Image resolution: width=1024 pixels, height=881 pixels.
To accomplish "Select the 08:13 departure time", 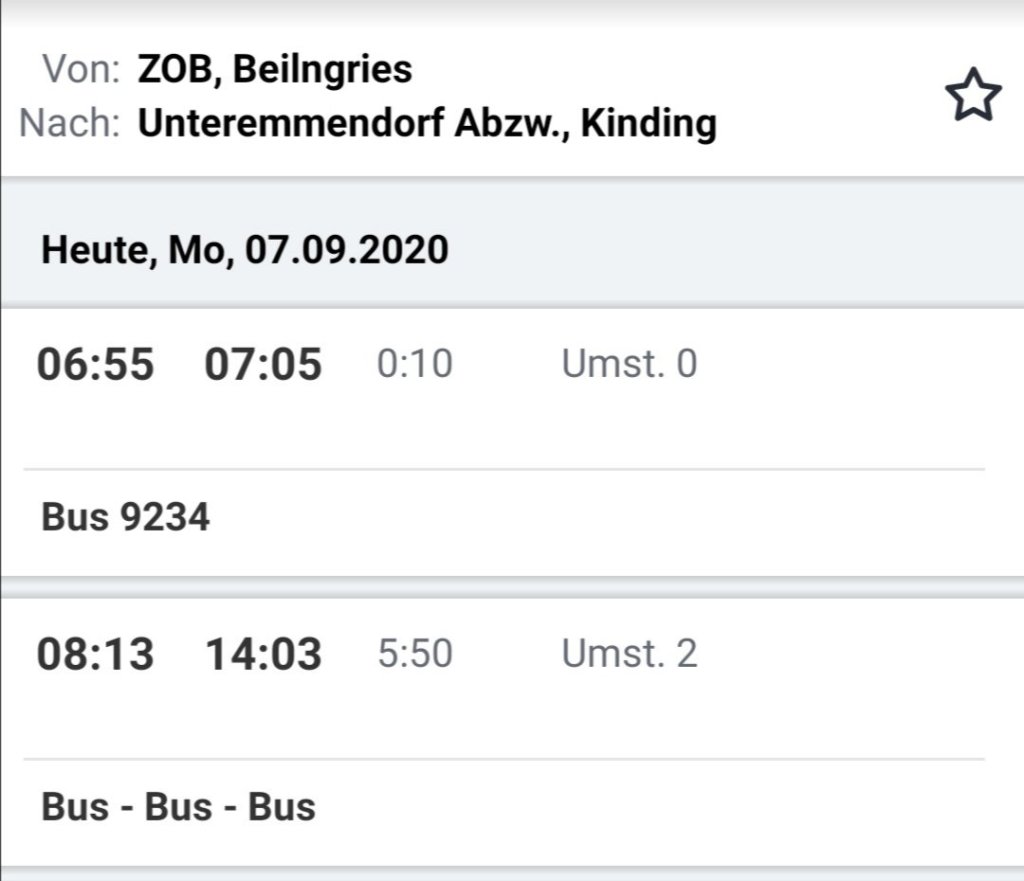I will pos(96,654).
